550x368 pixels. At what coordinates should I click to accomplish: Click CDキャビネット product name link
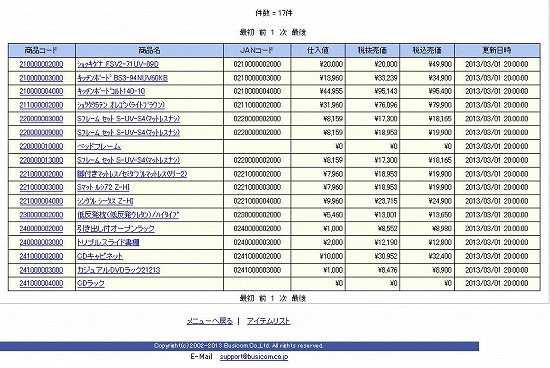click(100, 256)
